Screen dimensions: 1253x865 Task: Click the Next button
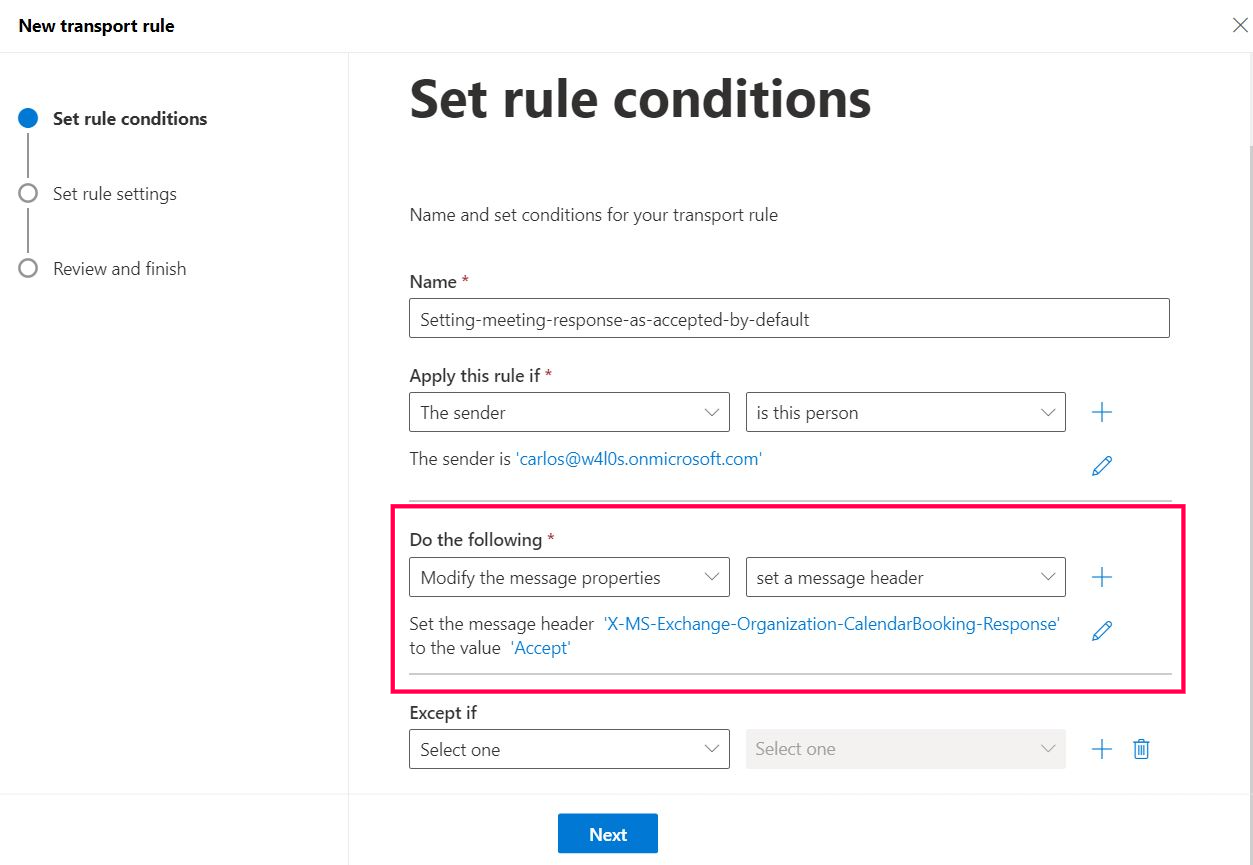607,834
